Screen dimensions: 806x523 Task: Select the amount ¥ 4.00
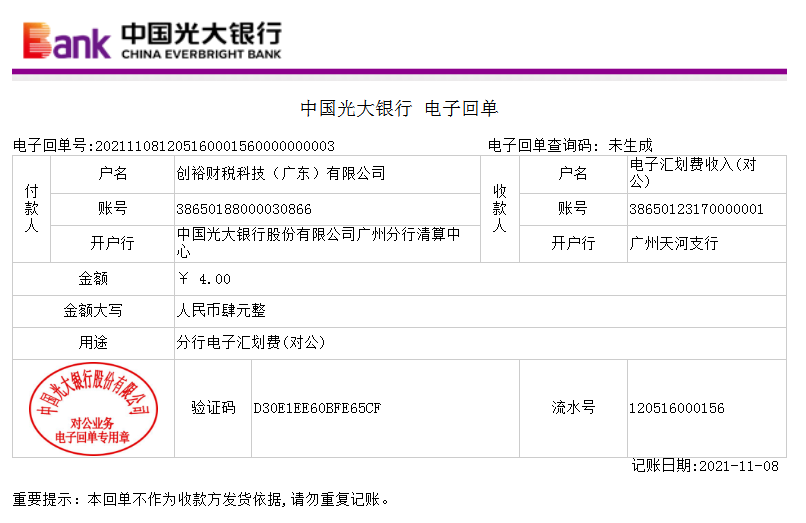click(203, 279)
